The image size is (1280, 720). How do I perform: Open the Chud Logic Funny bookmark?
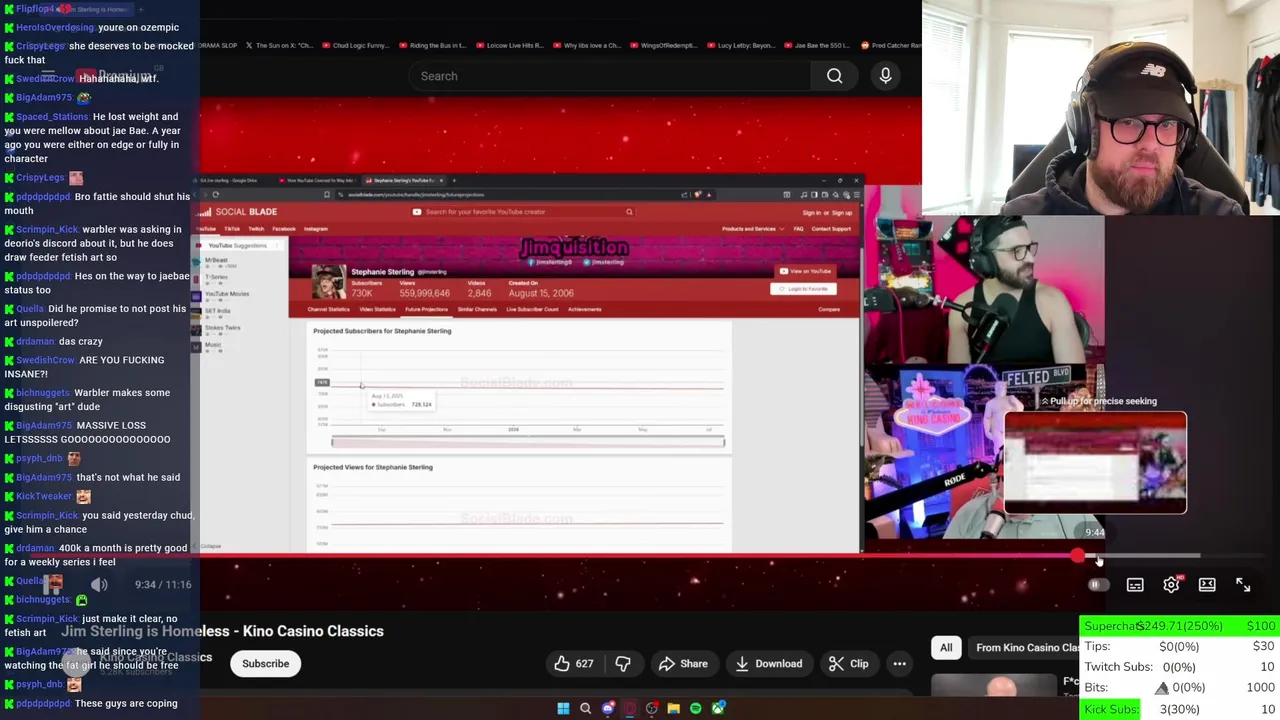pos(355,45)
